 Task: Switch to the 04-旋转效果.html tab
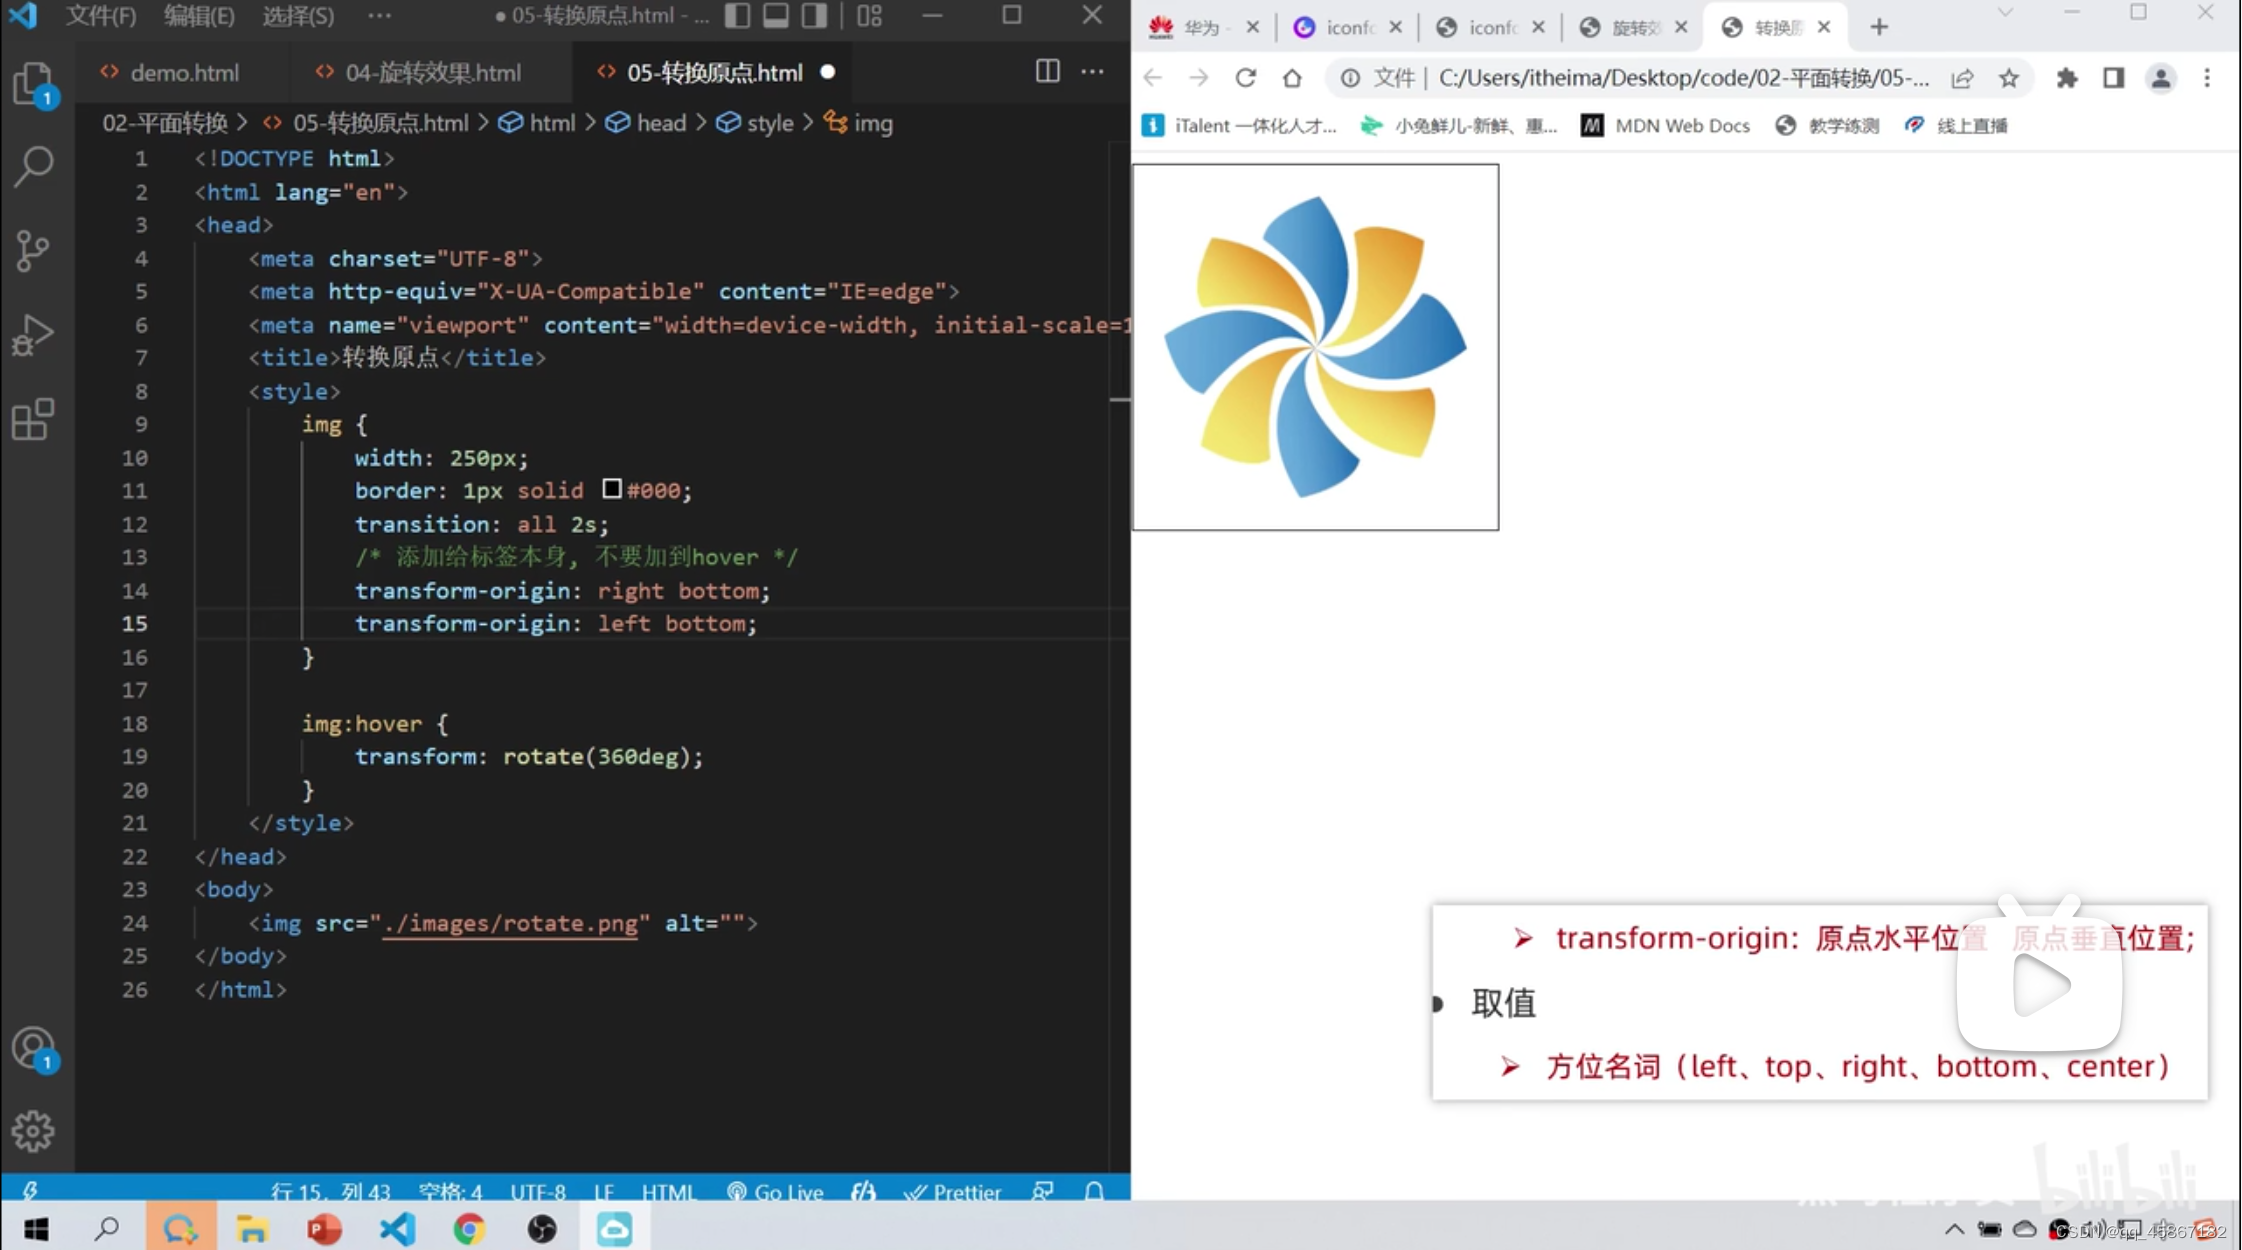click(433, 71)
